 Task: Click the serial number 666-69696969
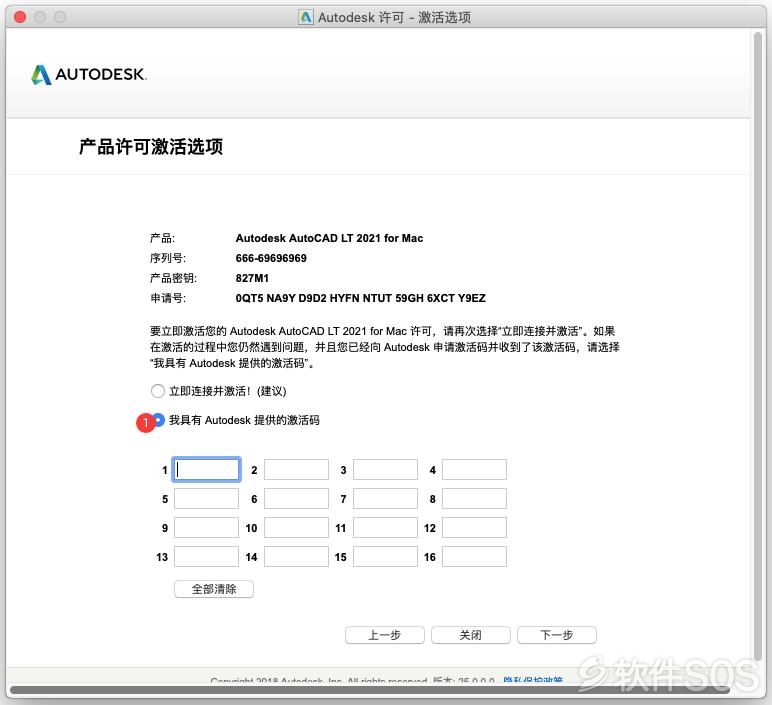tap(271, 258)
